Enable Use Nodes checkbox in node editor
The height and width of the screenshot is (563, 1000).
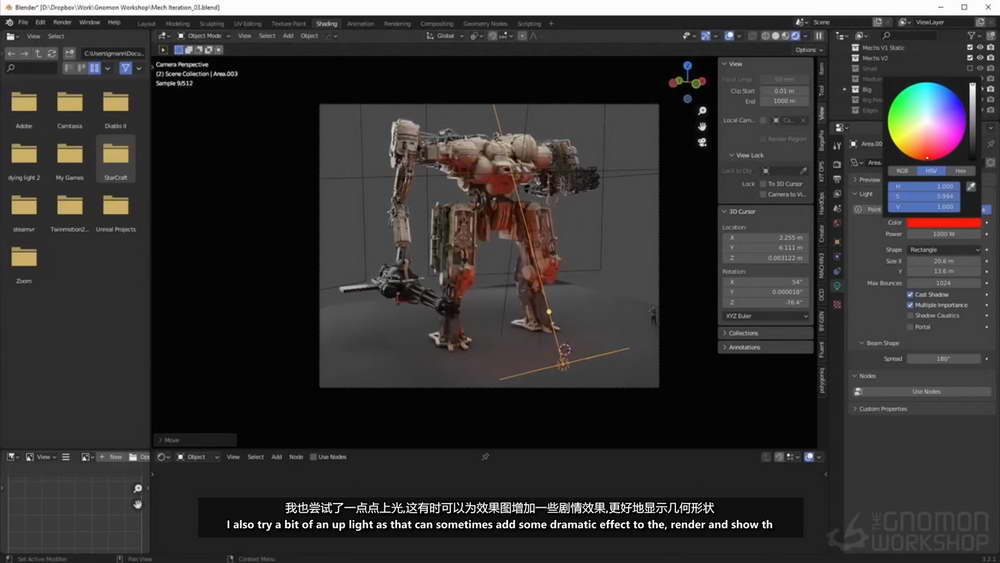(x=313, y=457)
